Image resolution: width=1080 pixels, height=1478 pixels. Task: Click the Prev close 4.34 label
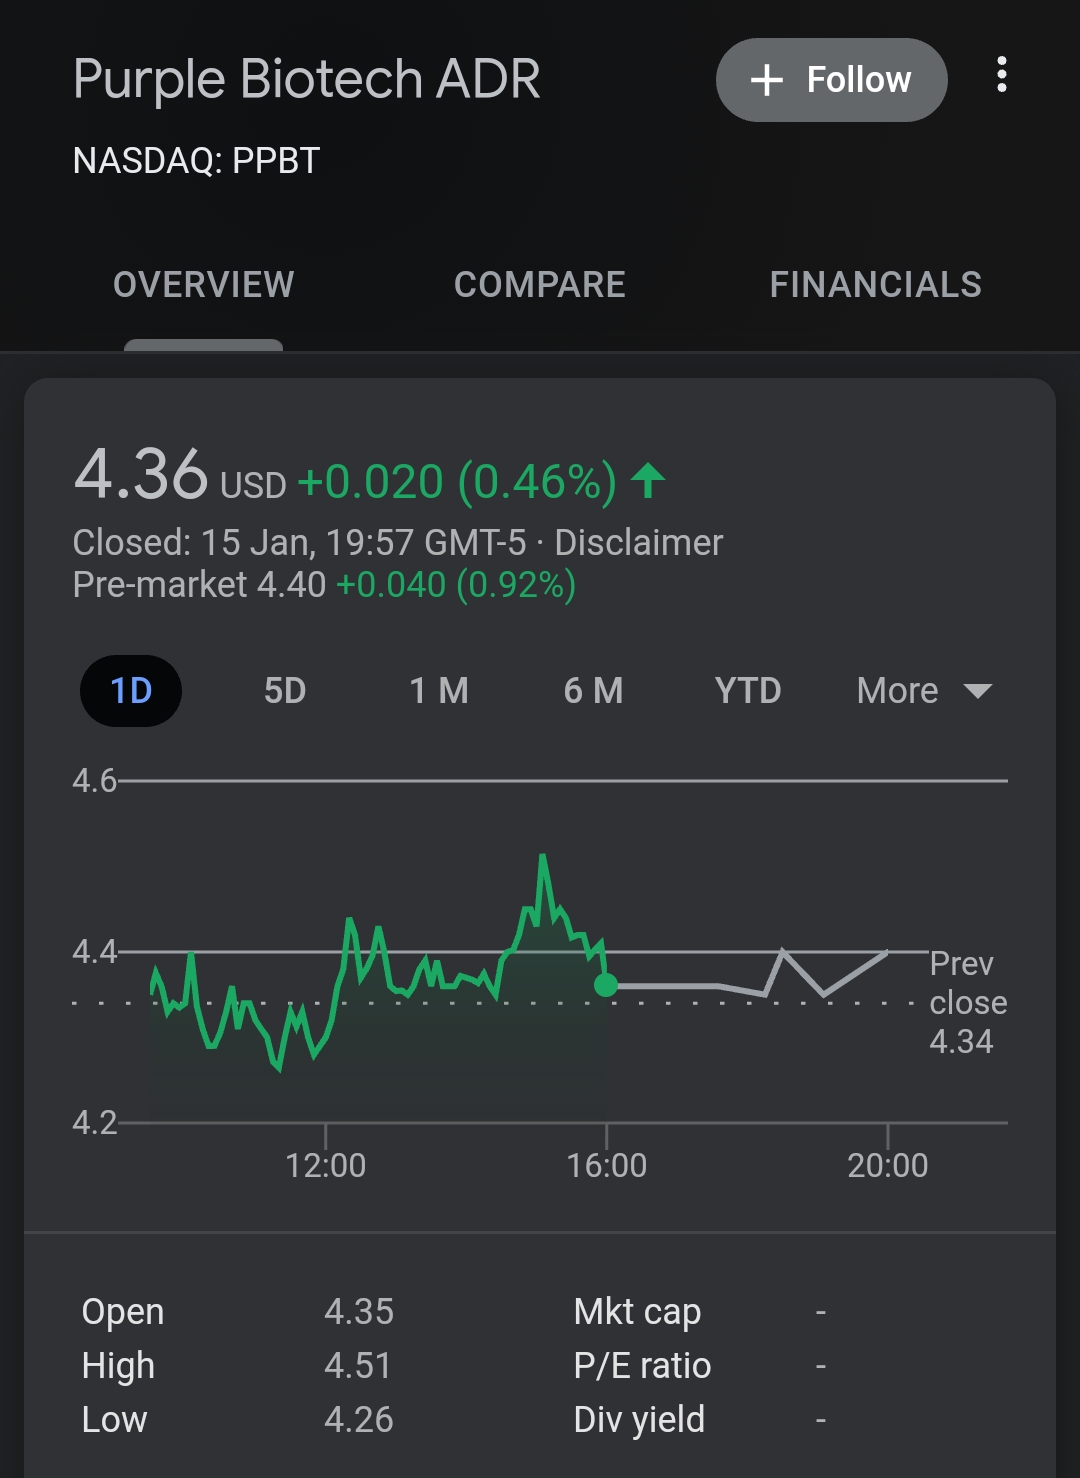click(x=968, y=1003)
